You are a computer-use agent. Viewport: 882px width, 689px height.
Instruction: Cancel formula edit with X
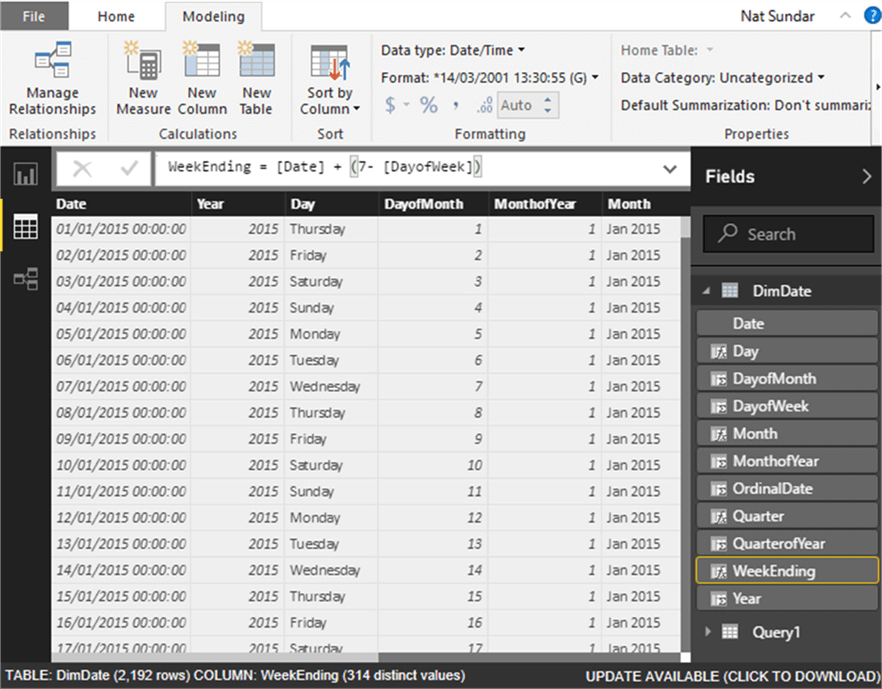pyautogui.click(x=82, y=168)
